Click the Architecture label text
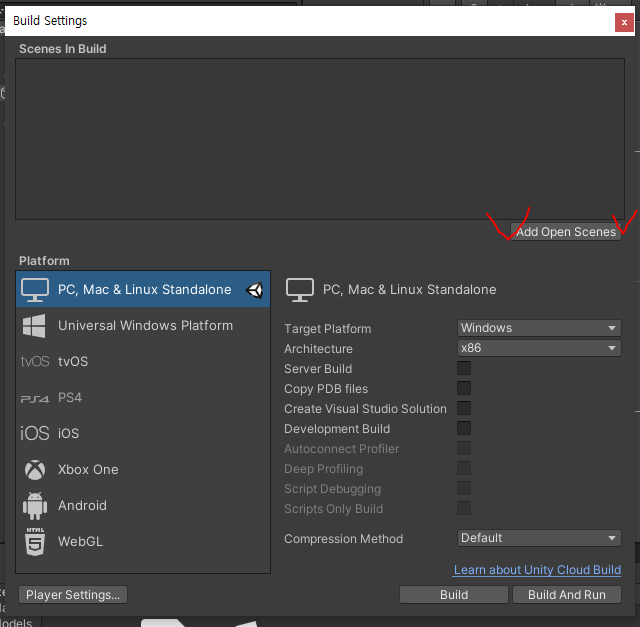640x627 pixels. (318, 349)
